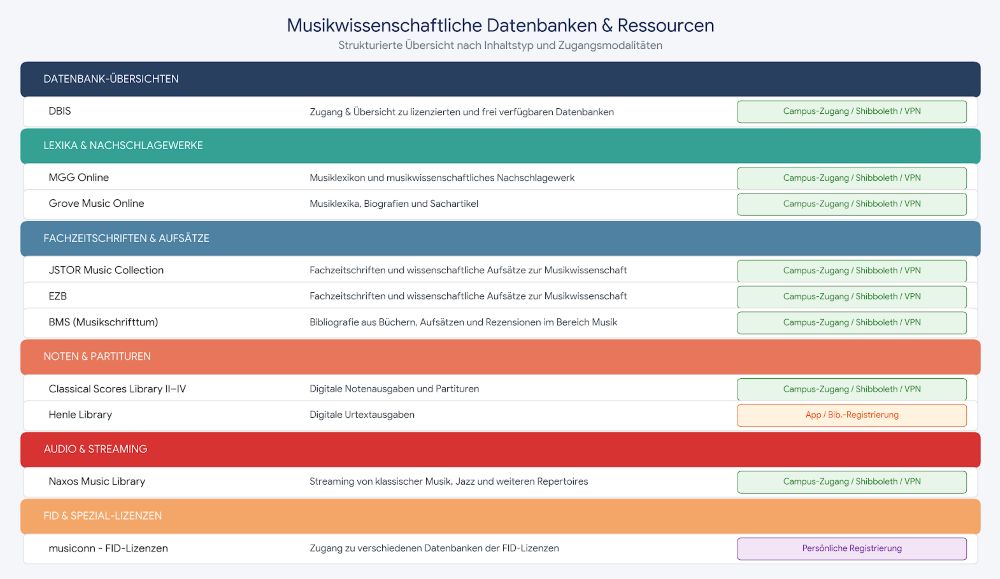Select the Henle Library entry

coord(80,415)
